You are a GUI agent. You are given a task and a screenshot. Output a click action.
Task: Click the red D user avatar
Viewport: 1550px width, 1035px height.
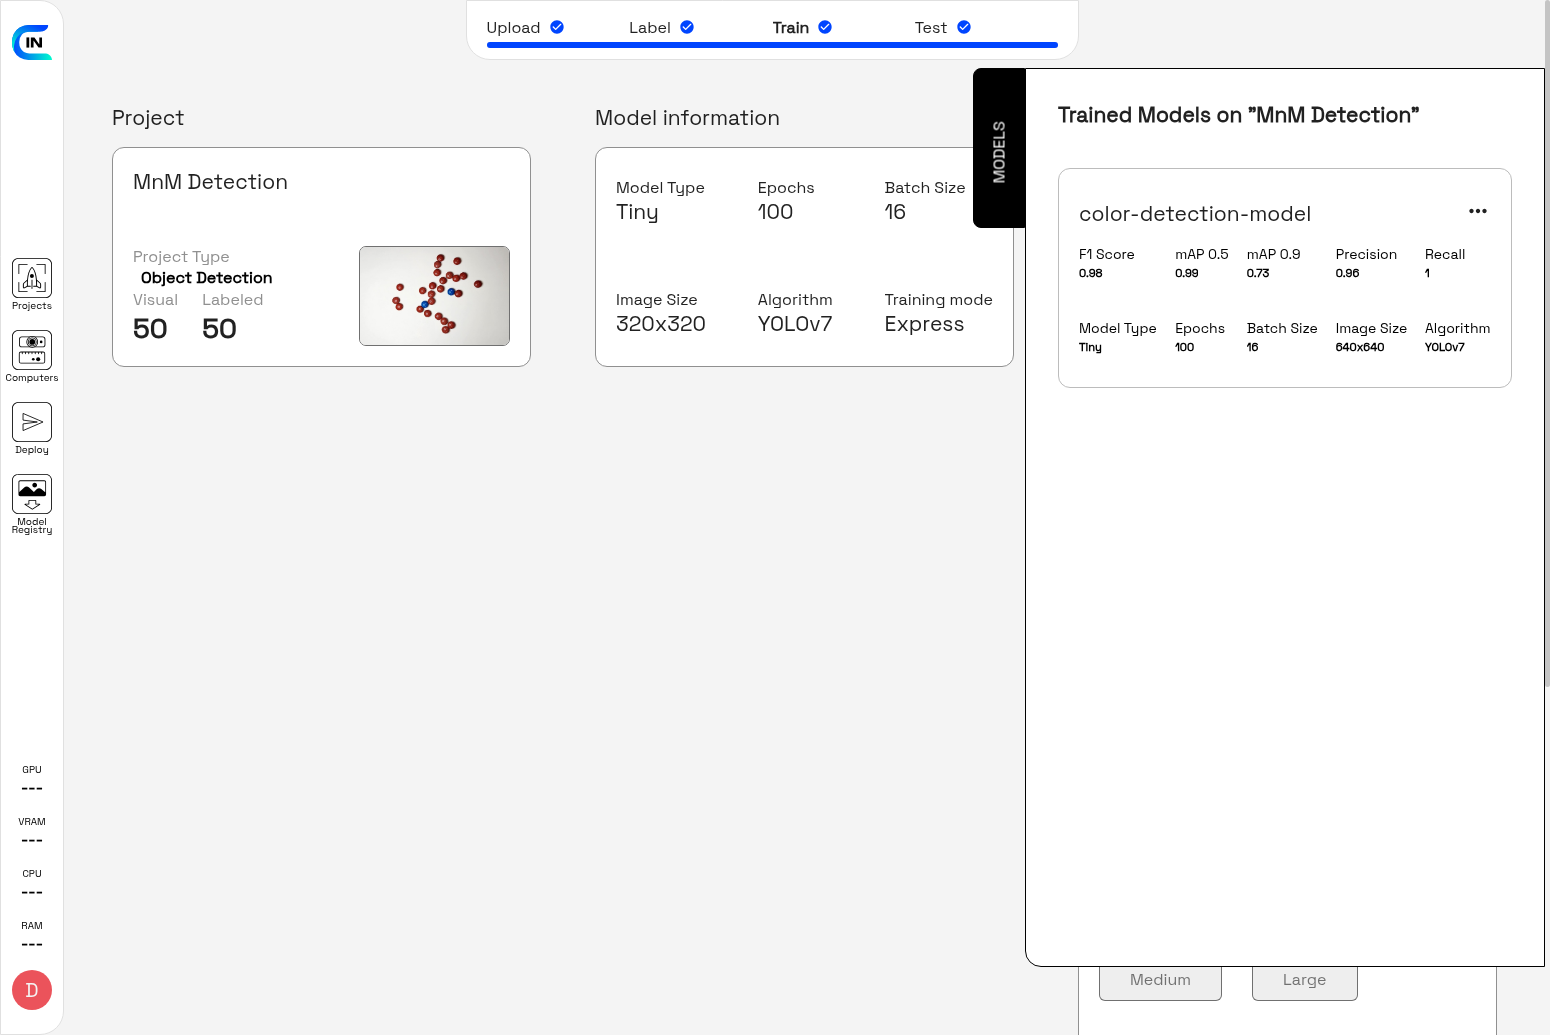click(x=32, y=990)
